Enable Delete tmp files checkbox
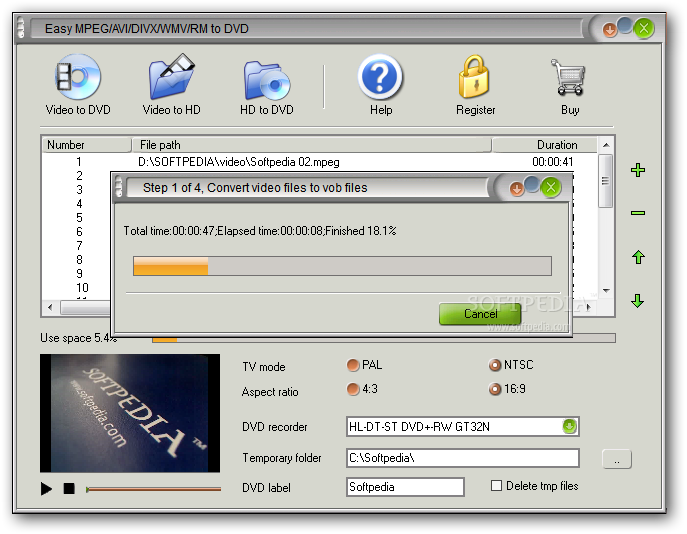 pos(496,485)
